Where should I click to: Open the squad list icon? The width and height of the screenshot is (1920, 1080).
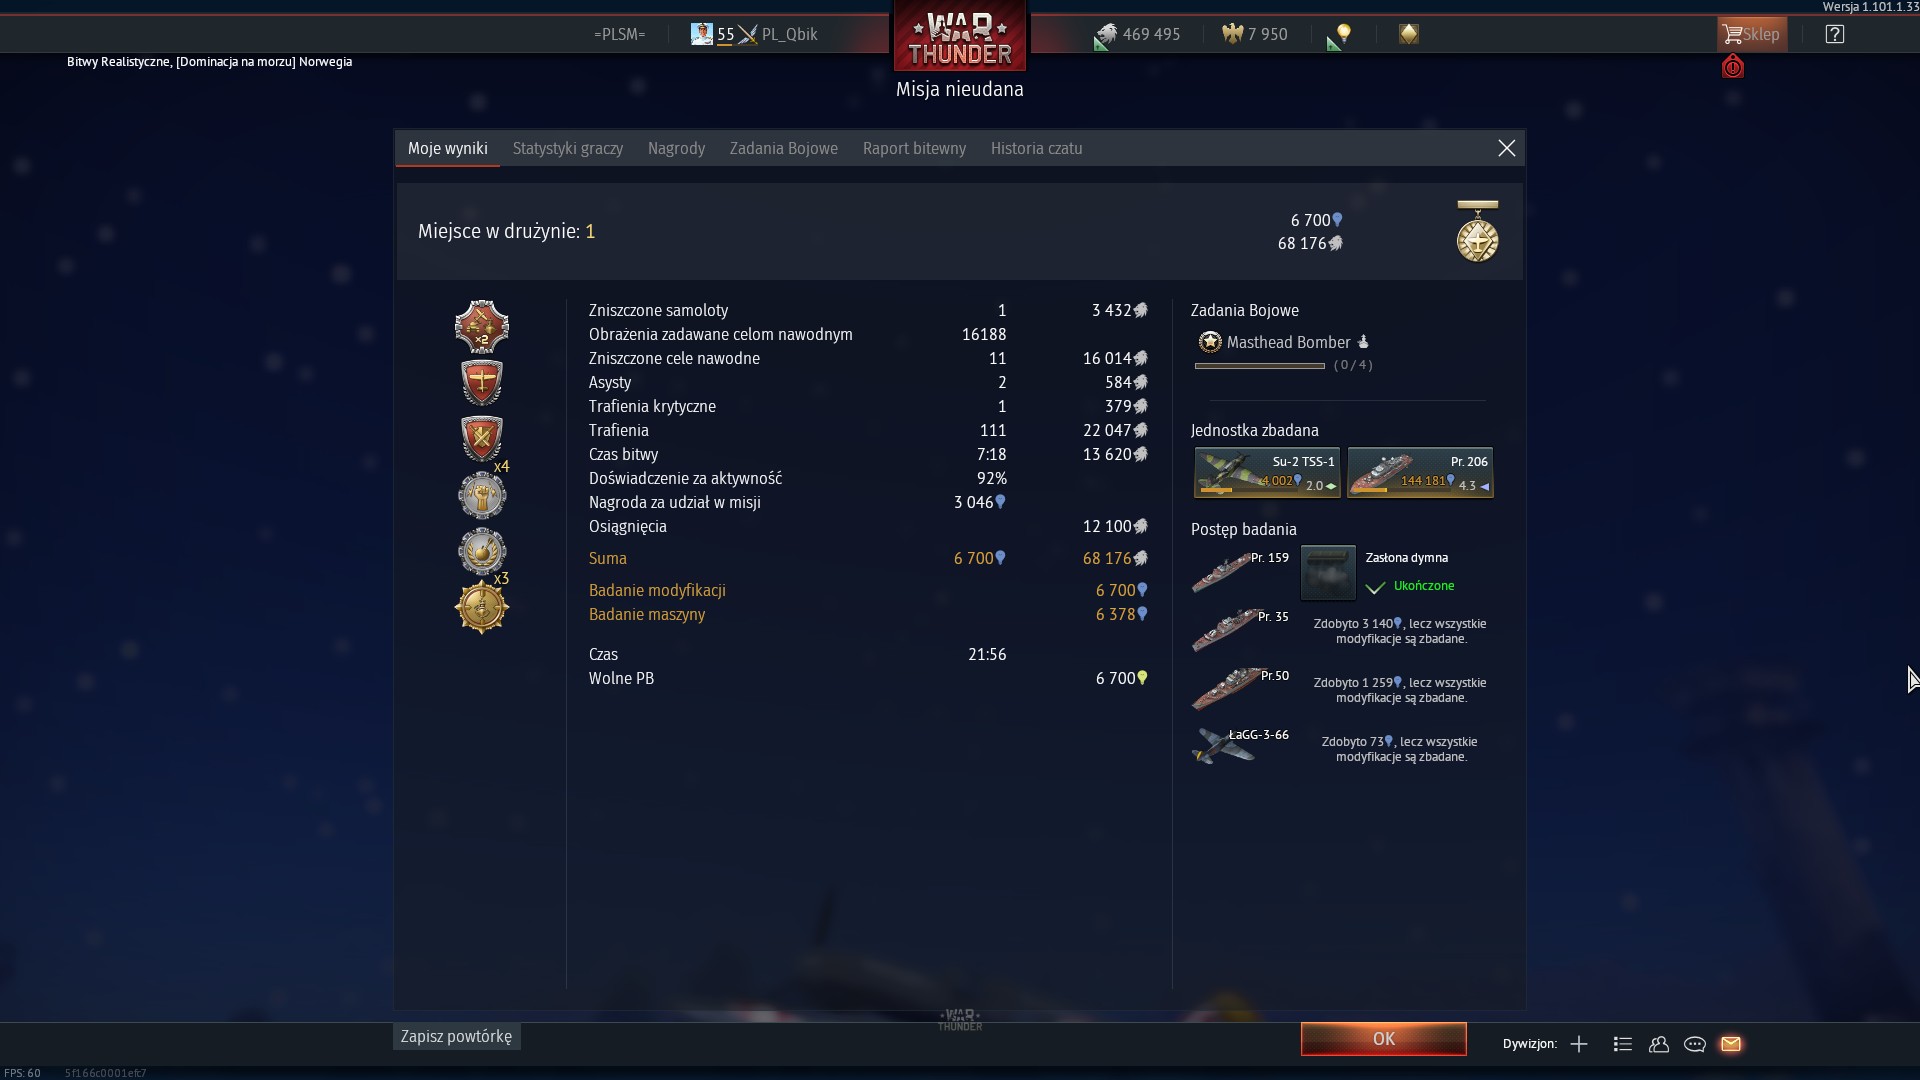point(1623,1044)
